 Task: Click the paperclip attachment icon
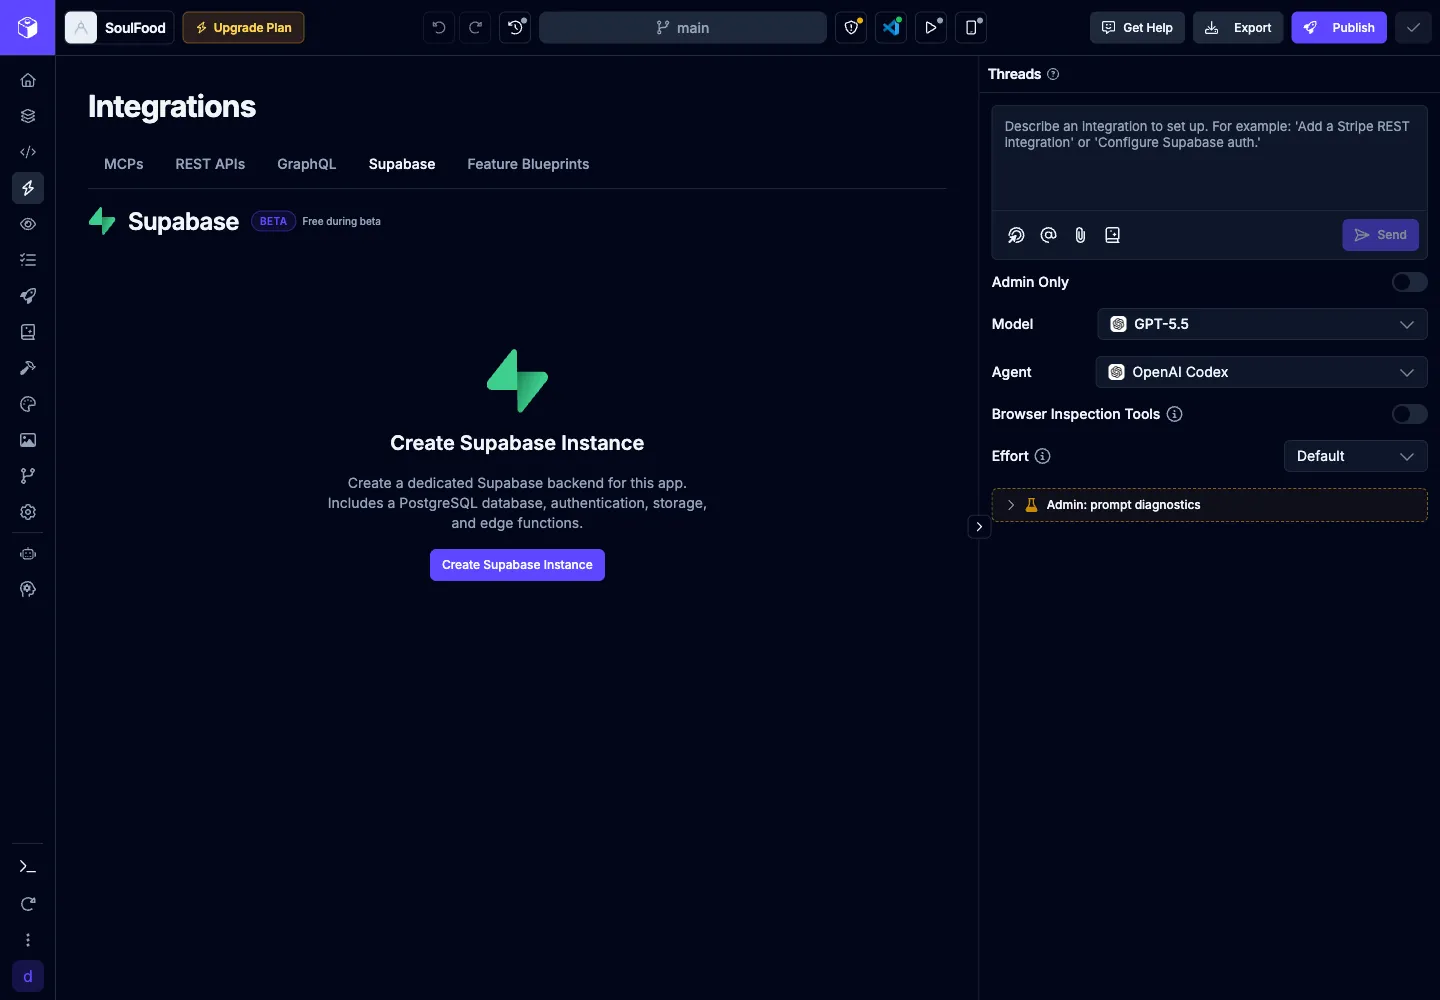click(x=1080, y=235)
